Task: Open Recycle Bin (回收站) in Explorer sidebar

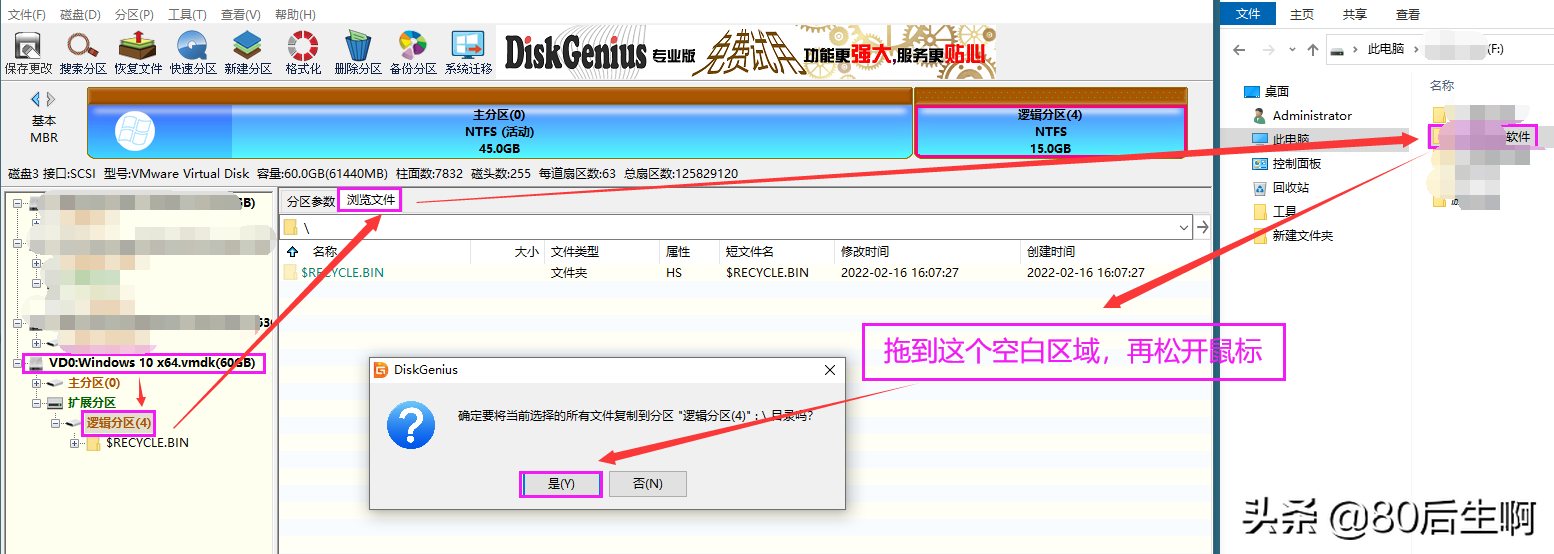Action: 1290,187
